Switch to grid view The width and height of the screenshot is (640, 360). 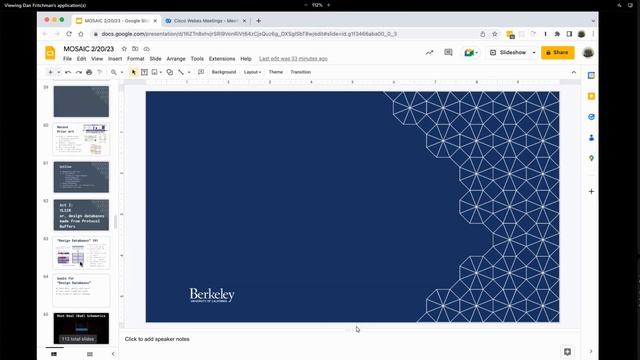pyautogui.click(x=90, y=354)
